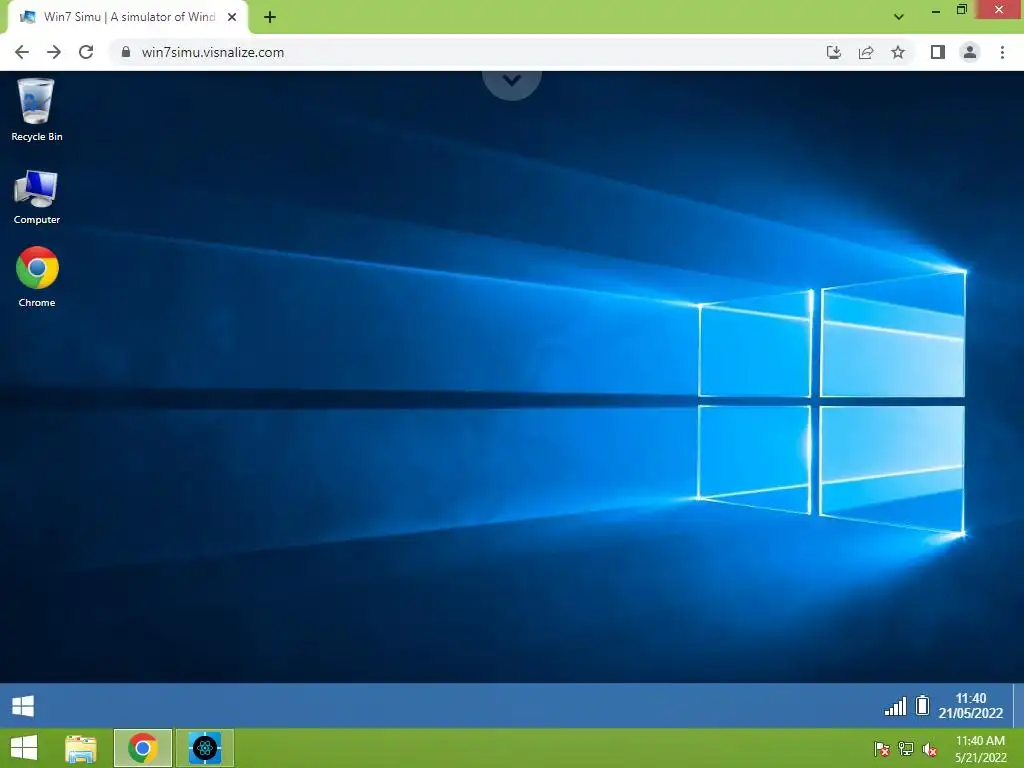View site info via the lock icon

click(x=126, y=52)
